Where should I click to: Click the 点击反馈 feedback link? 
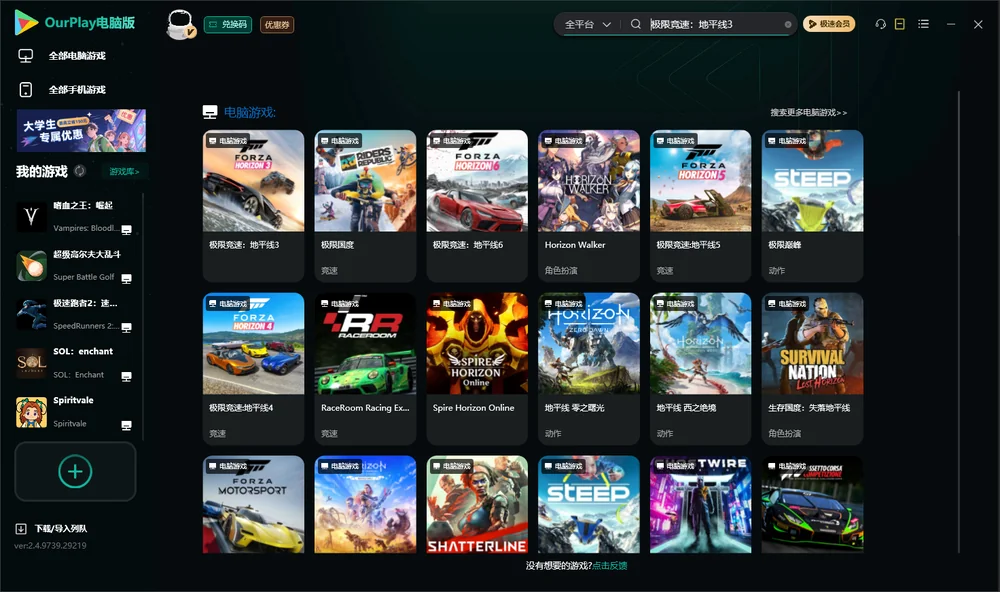(x=610, y=566)
